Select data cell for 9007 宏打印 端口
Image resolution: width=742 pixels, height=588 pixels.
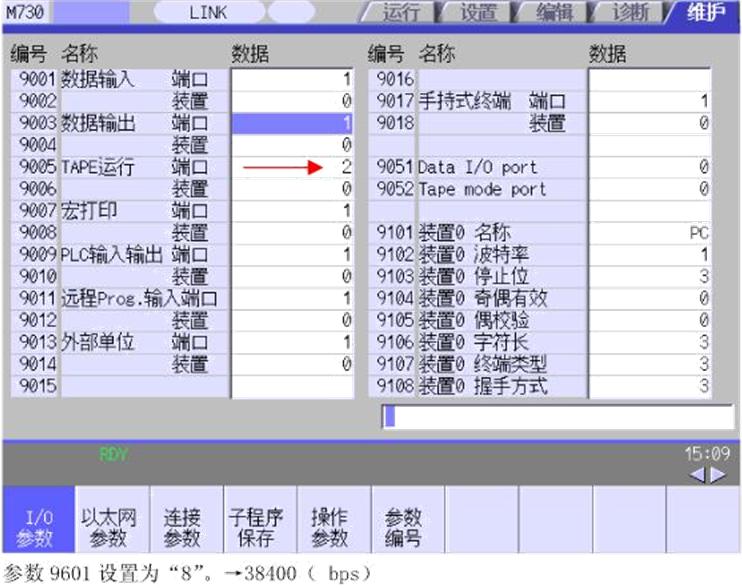pyautogui.click(x=292, y=211)
